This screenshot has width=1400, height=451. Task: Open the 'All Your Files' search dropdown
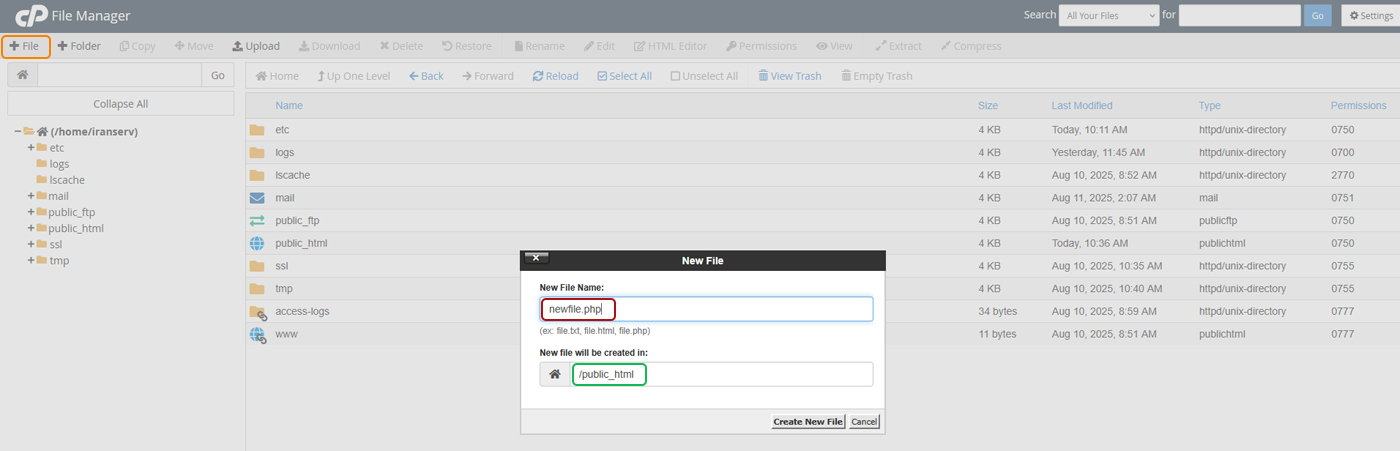coord(1108,15)
